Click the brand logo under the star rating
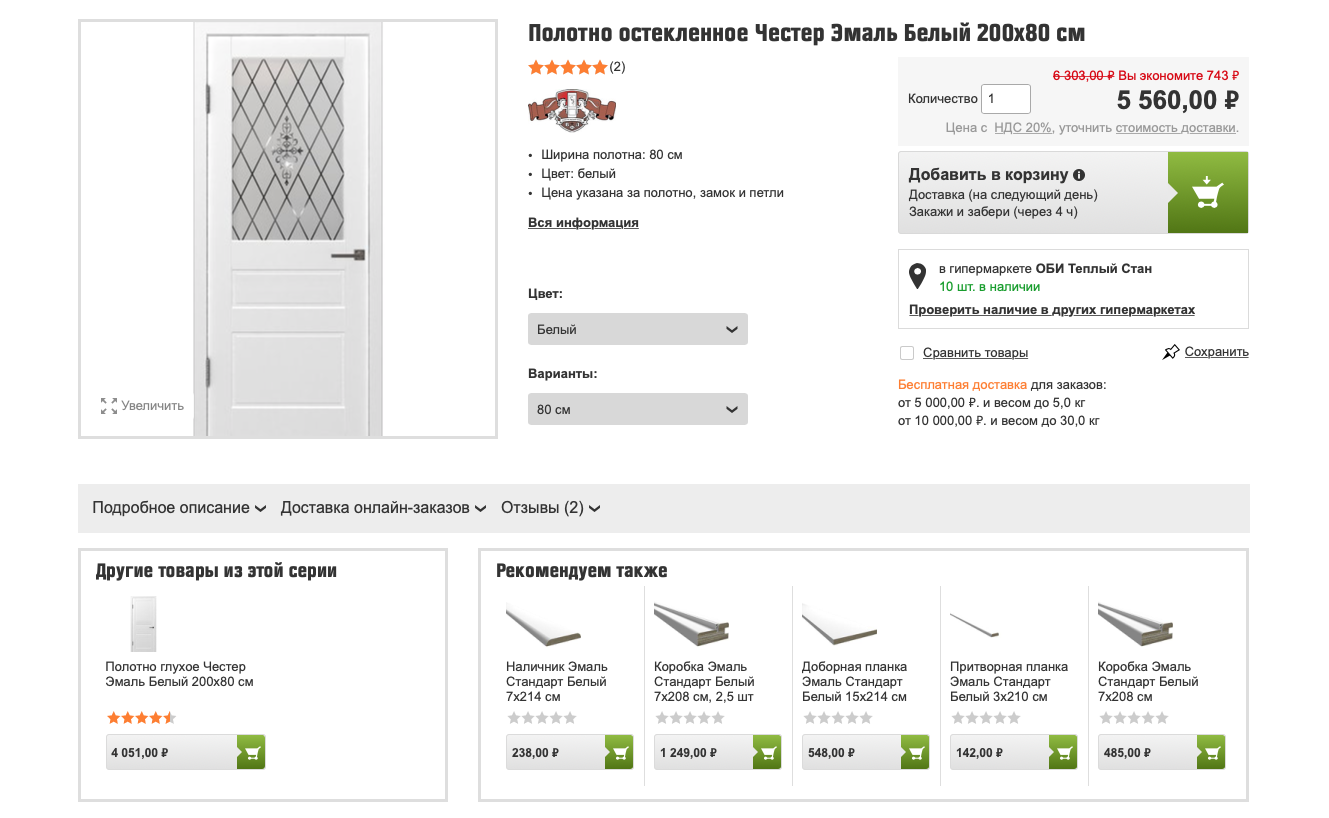 [572, 109]
